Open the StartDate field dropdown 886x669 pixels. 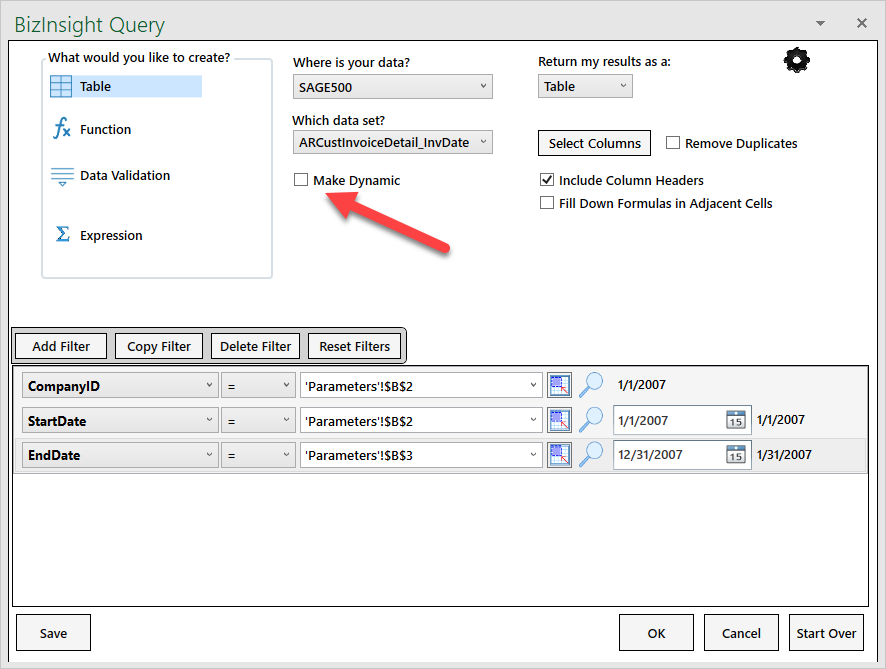coord(120,421)
